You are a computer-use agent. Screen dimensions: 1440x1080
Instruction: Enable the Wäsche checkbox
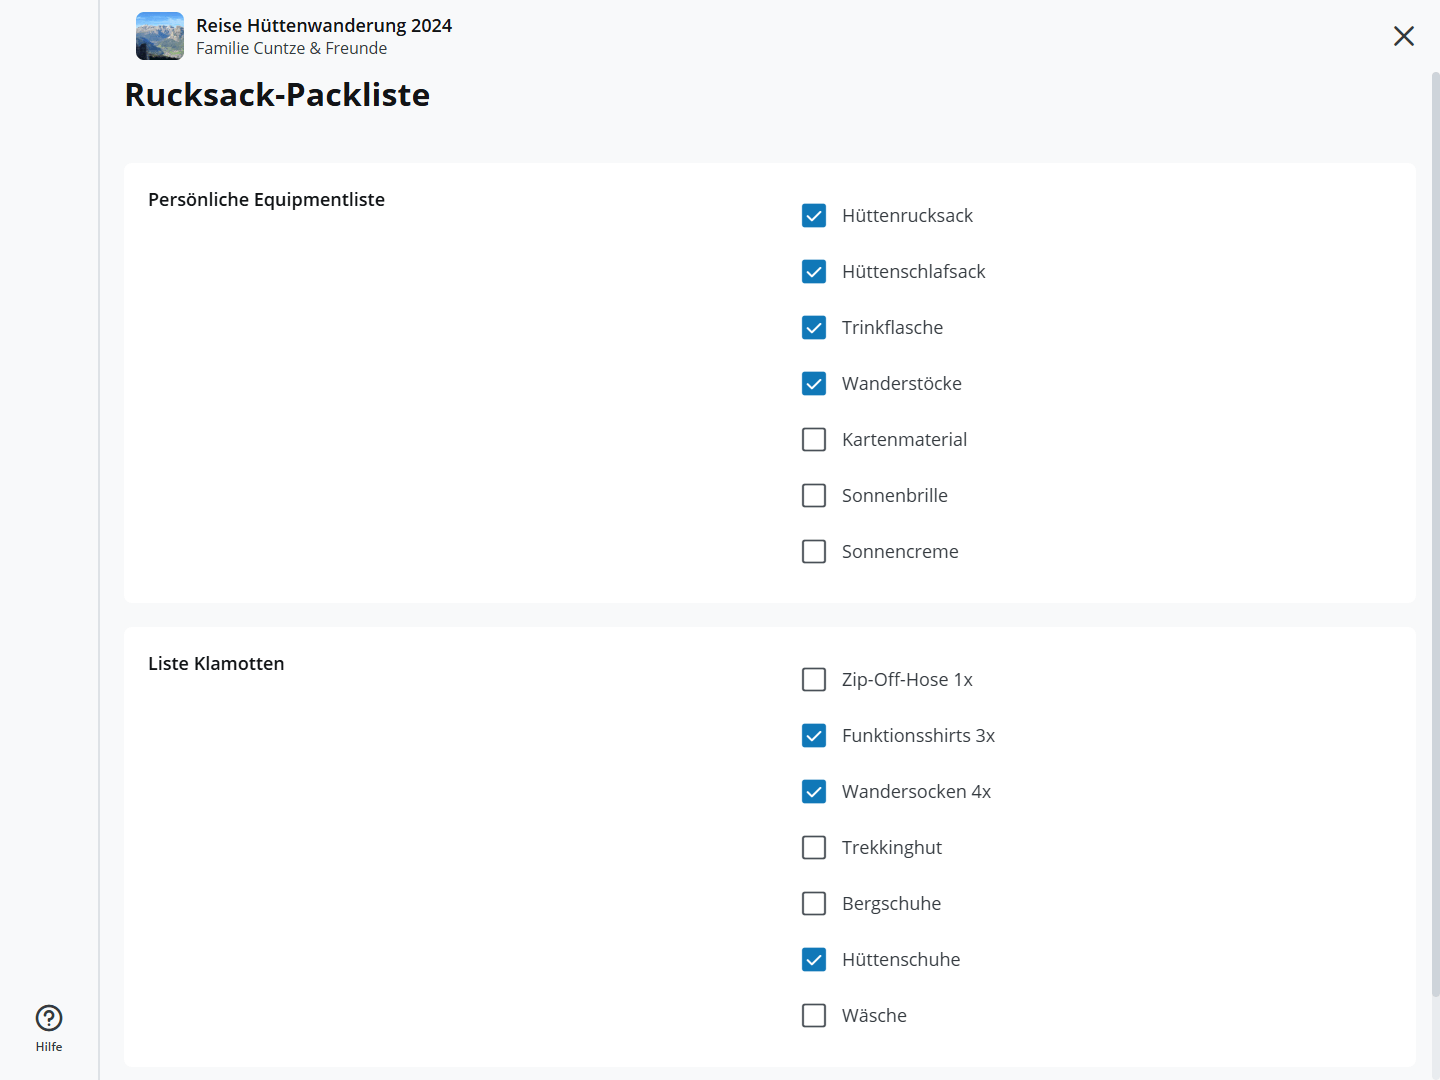tap(814, 1016)
